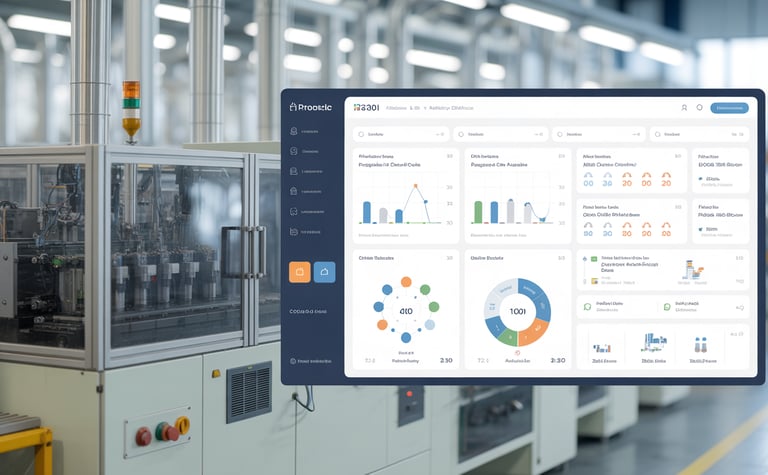Click the blue square home button in sidebar
768x475 pixels.
click(x=324, y=272)
